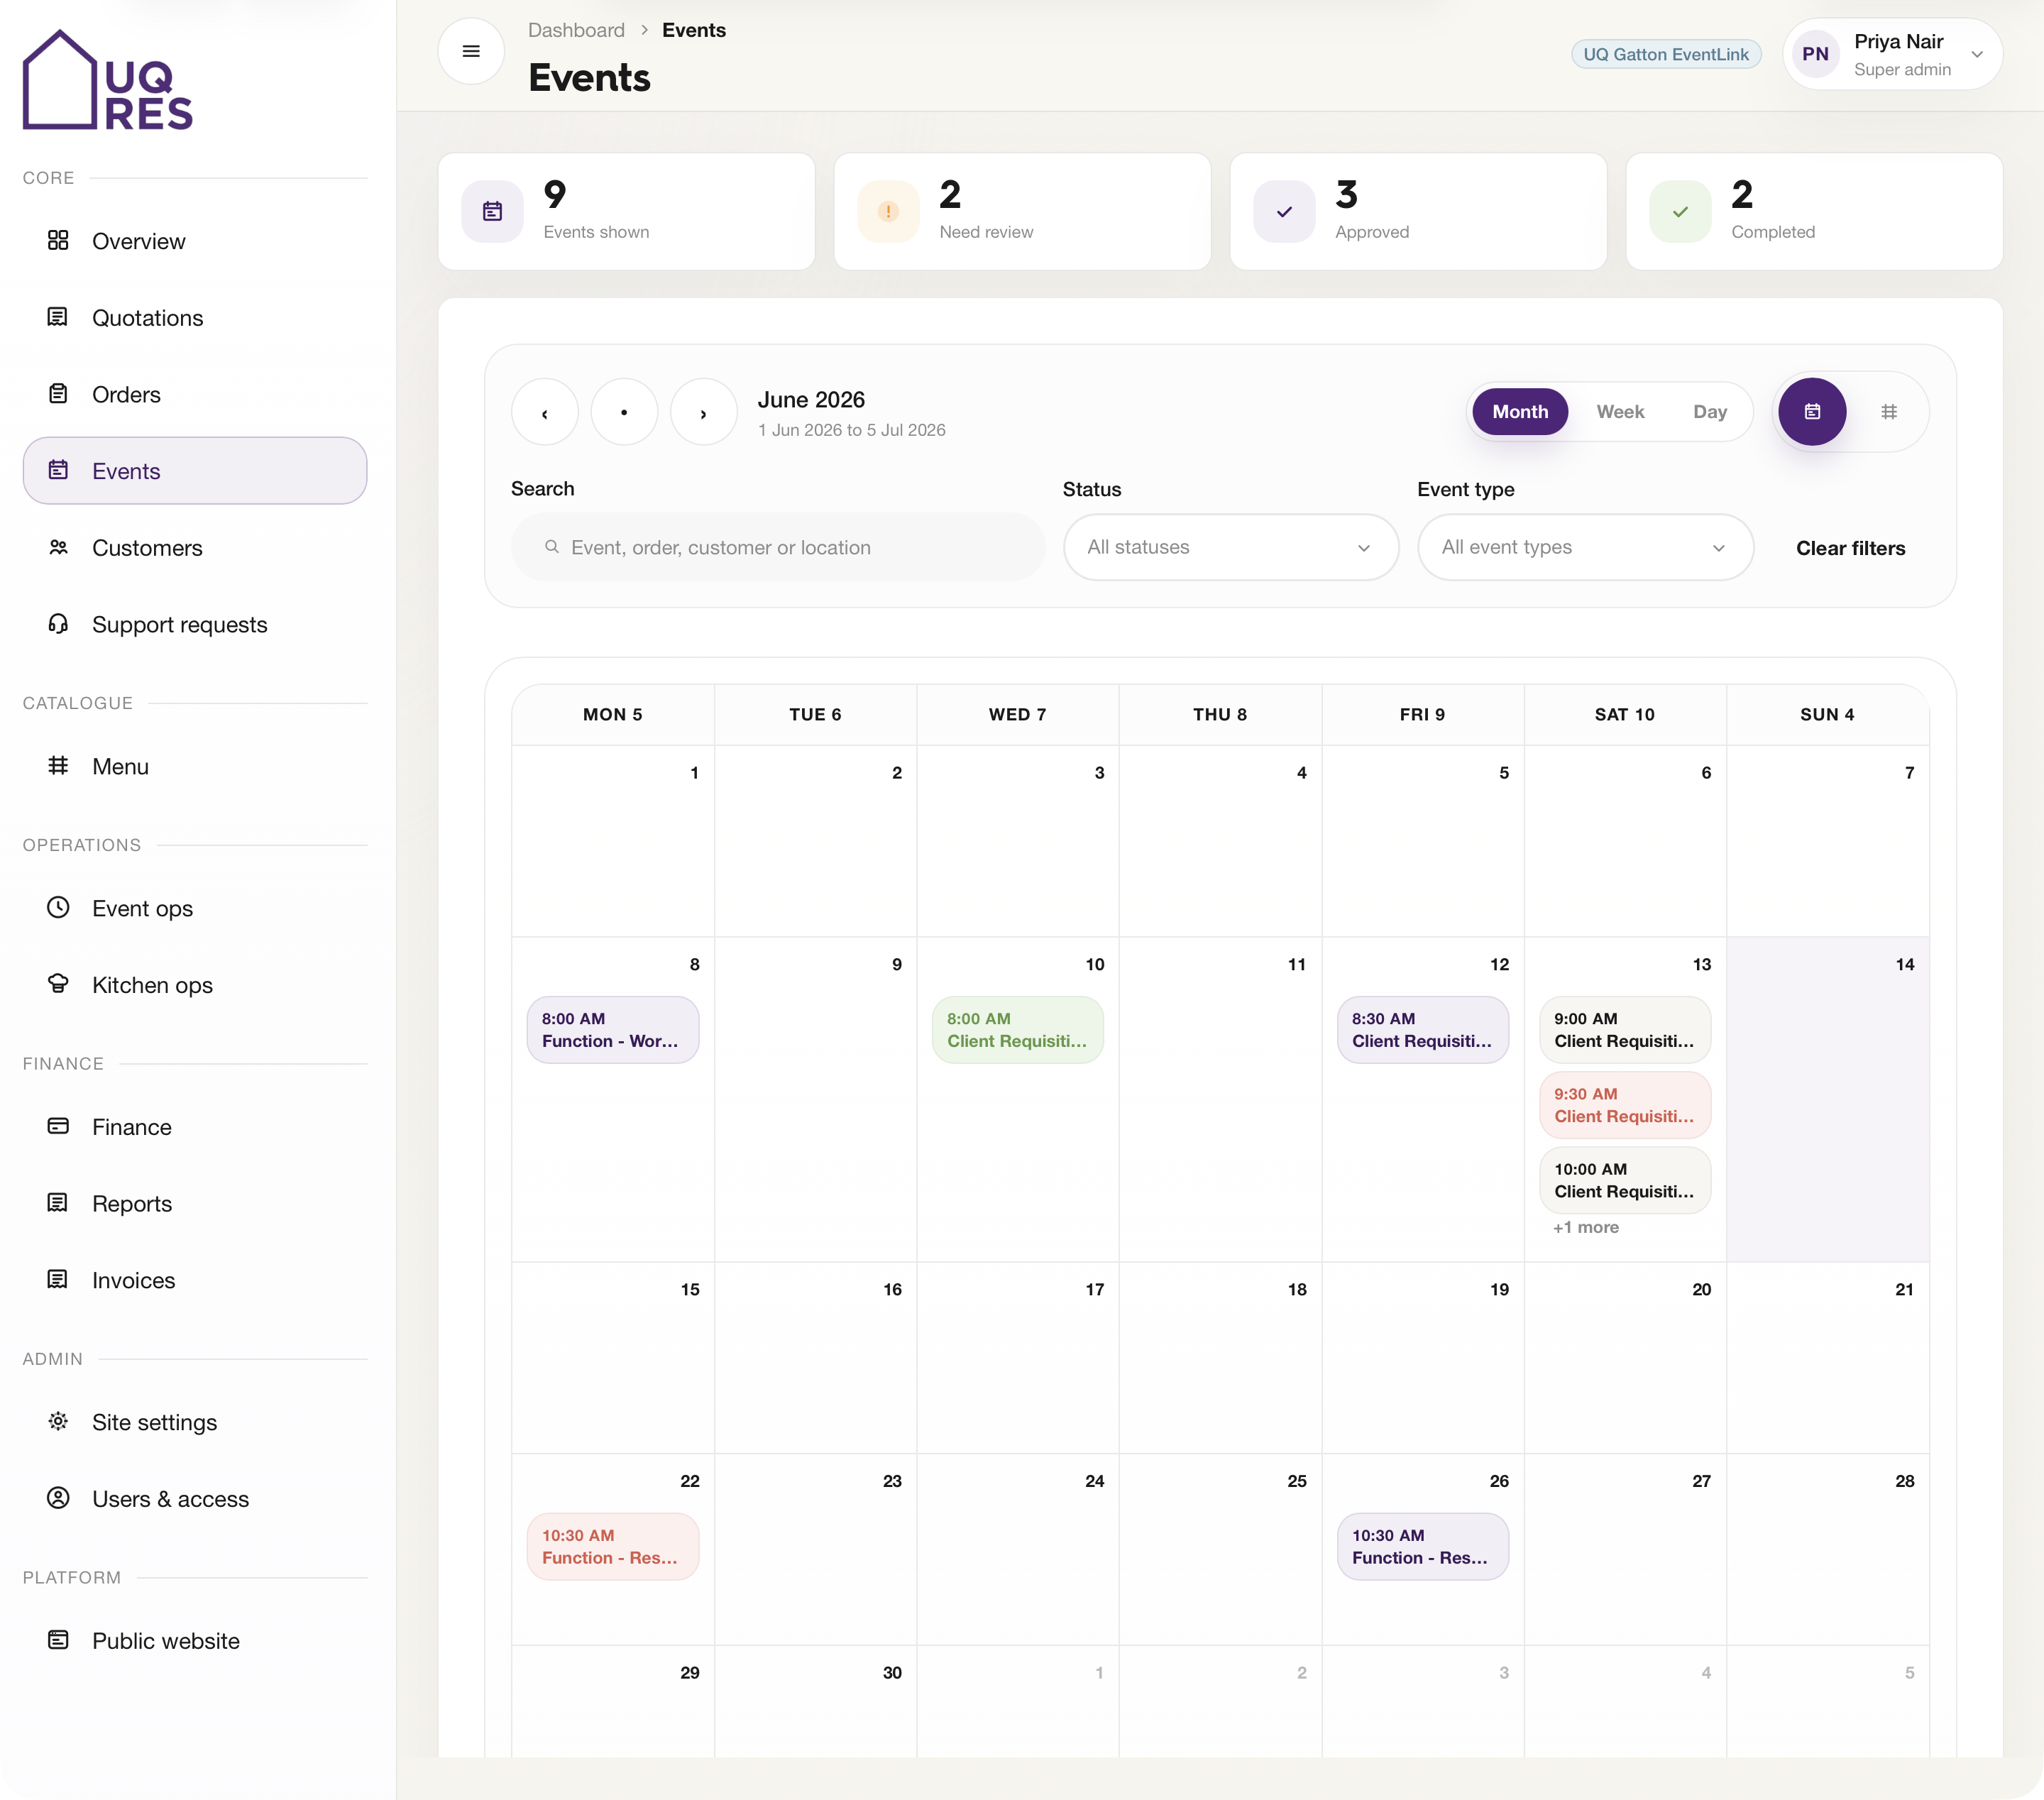Click the UQ Gatton EventLink badge
Screen dimensions: 2044x1800
(x=1666, y=54)
